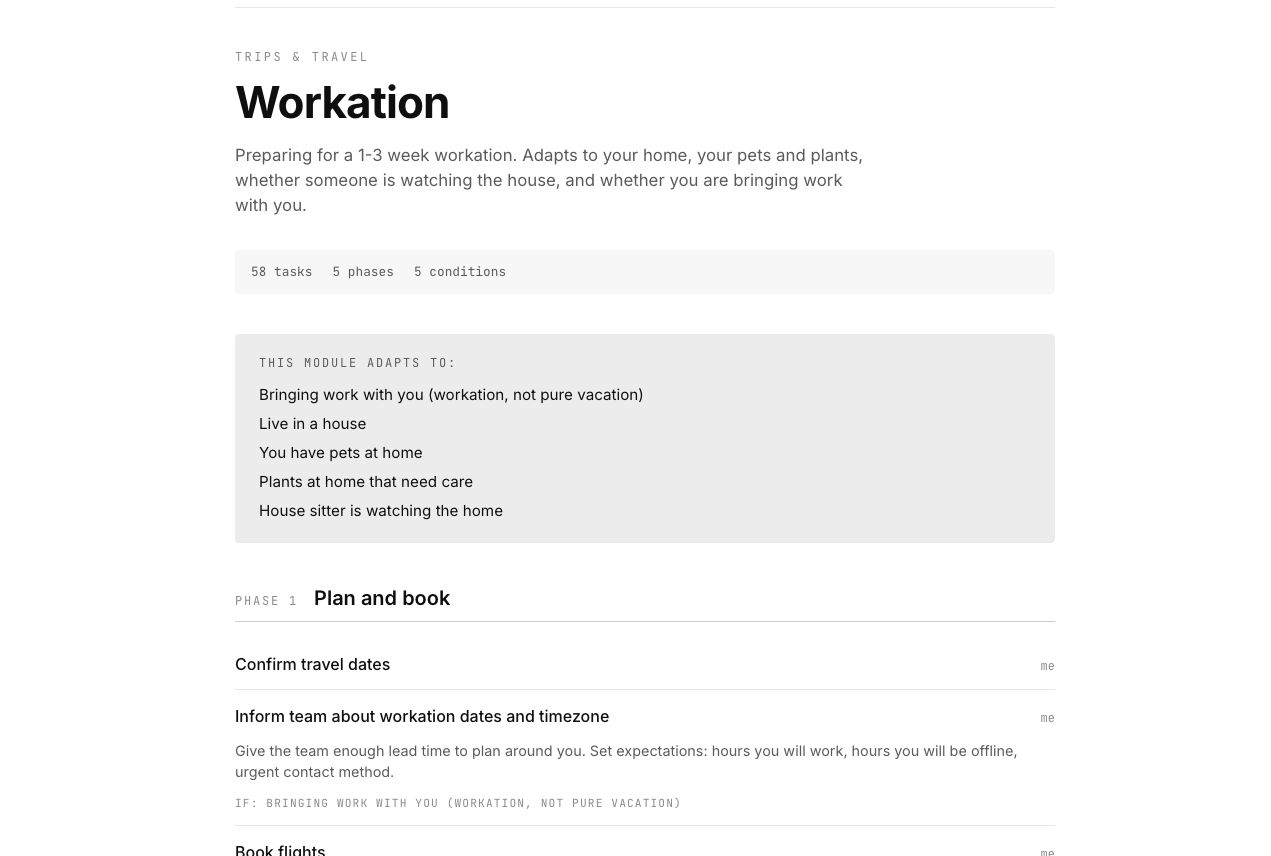Click the Phase 1 label
Image resolution: width=1271 pixels, height=856 pixels.
tap(266, 601)
